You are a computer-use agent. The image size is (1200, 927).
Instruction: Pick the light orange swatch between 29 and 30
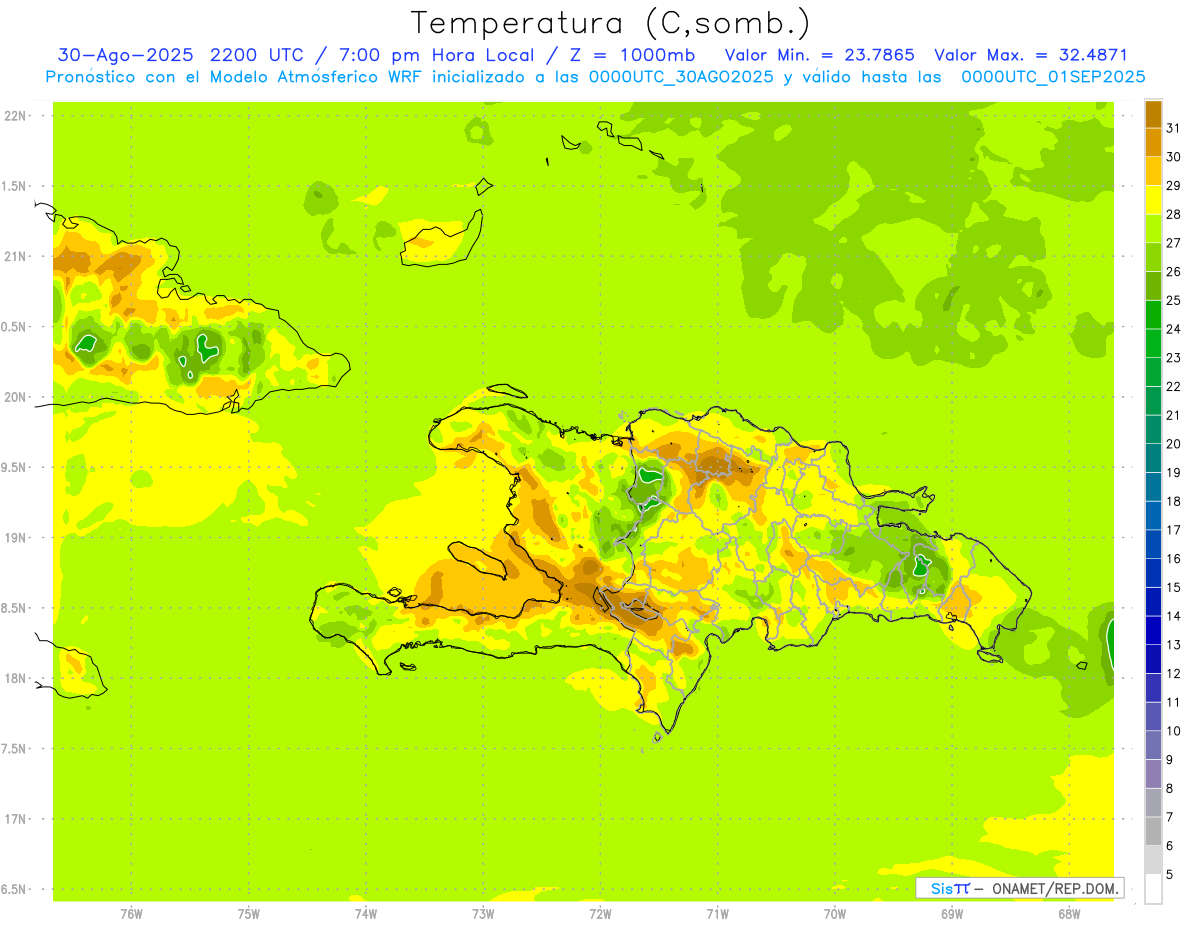click(1153, 170)
